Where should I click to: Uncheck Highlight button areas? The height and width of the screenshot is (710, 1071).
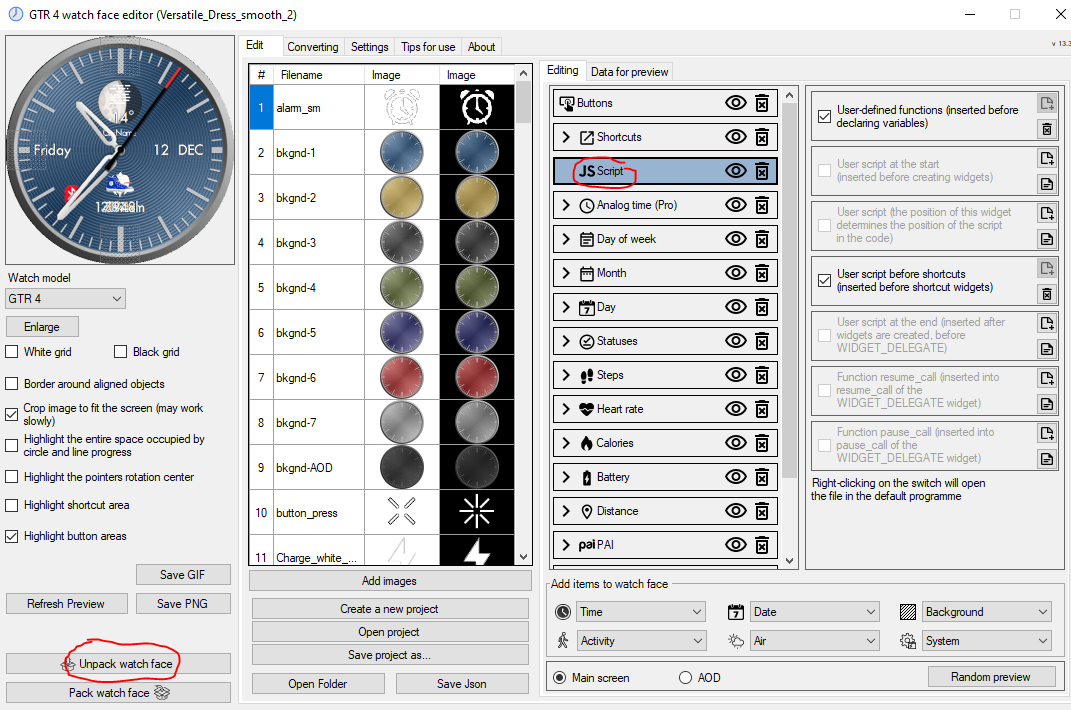click(12, 536)
